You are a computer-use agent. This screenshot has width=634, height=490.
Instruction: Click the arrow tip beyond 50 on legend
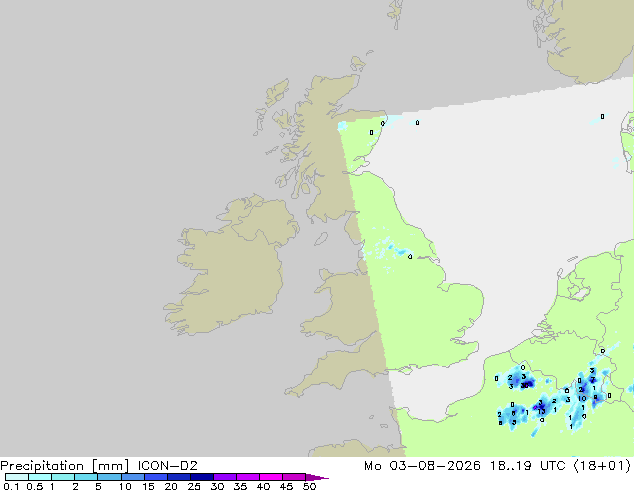click(x=317, y=477)
